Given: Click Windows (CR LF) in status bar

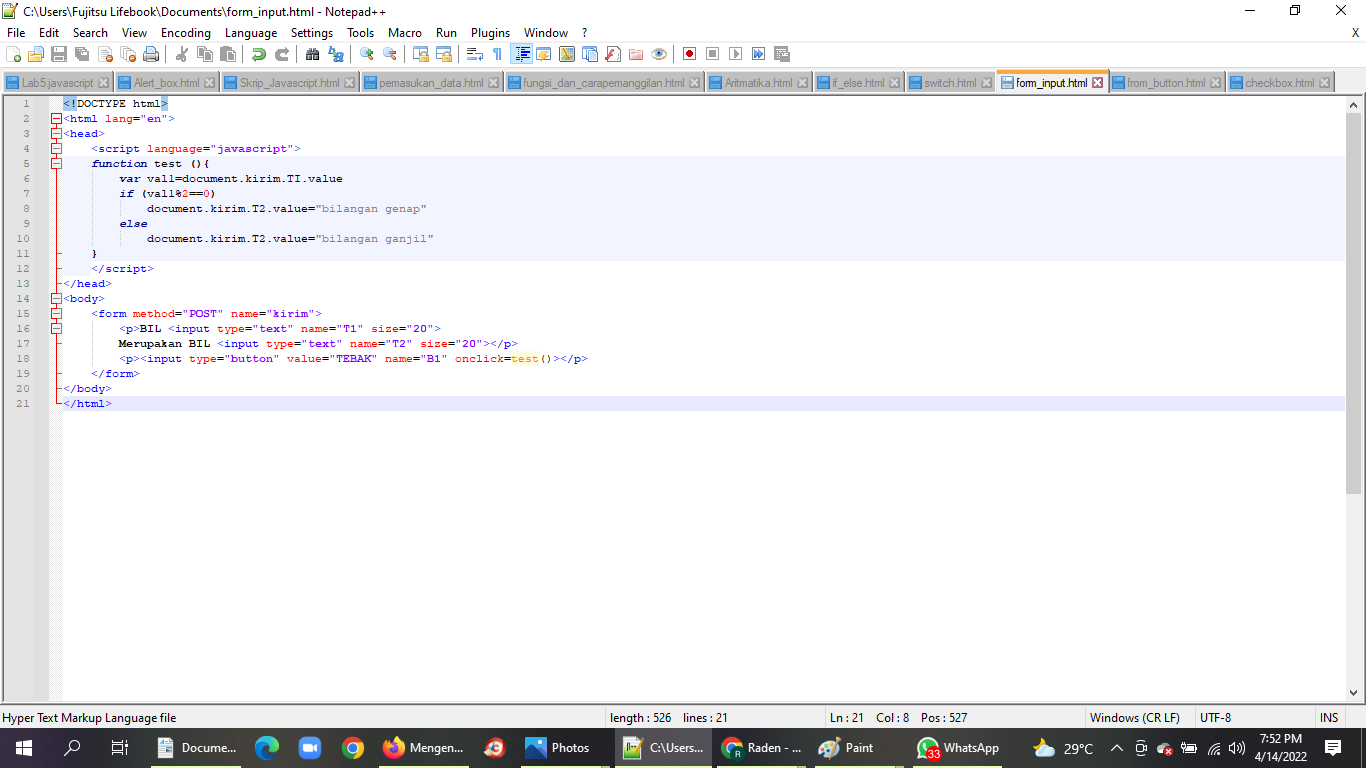Looking at the screenshot, I should [x=1134, y=718].
